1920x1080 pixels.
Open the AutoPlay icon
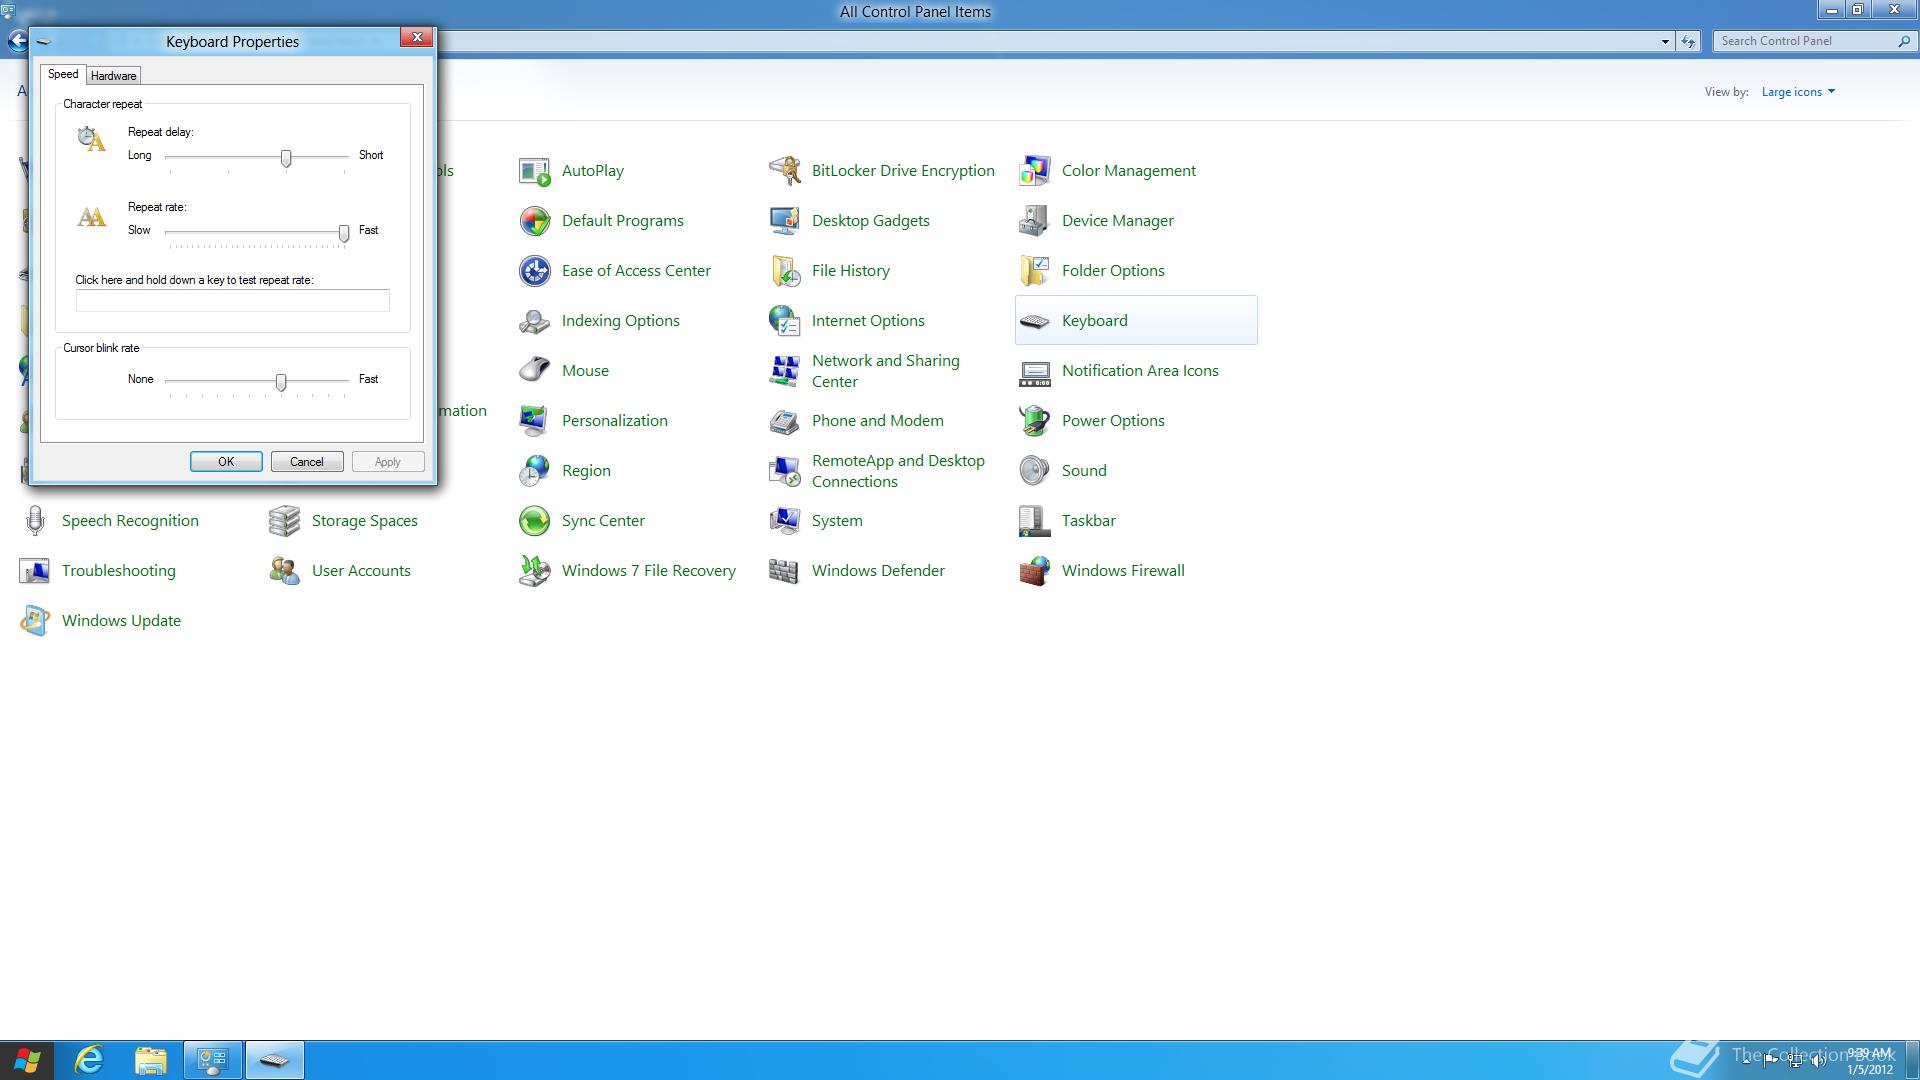(535, 171)
